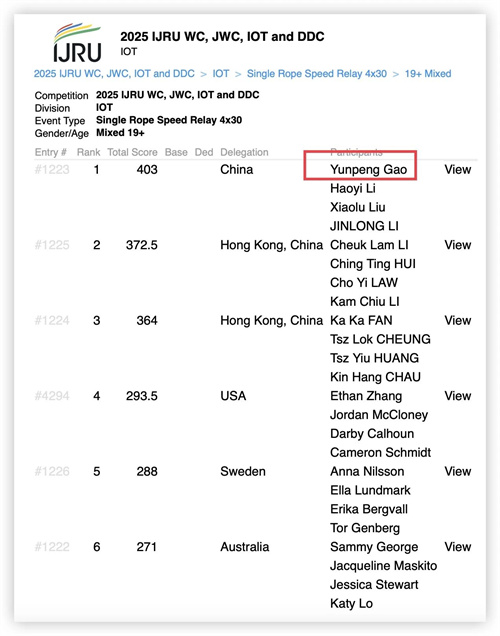View China's entry details

457,170
